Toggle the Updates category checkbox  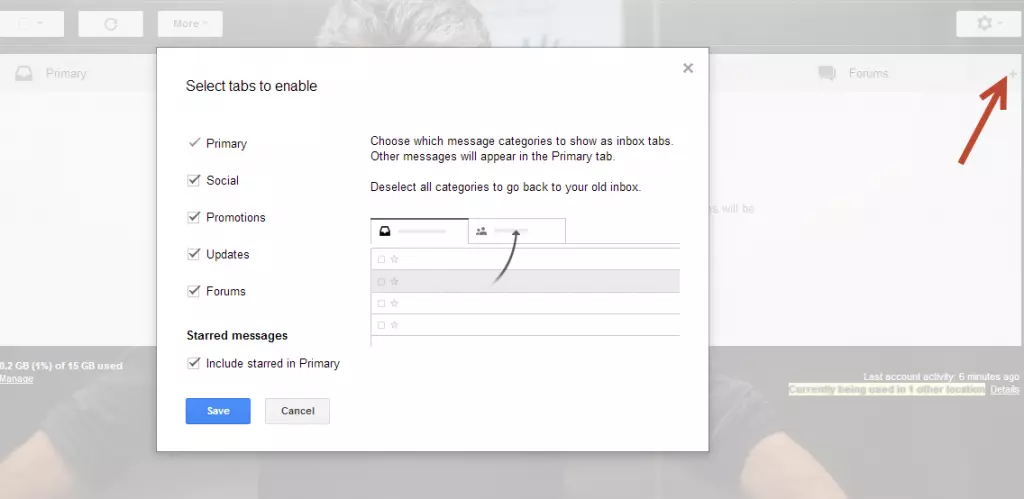tap(193, 254)
